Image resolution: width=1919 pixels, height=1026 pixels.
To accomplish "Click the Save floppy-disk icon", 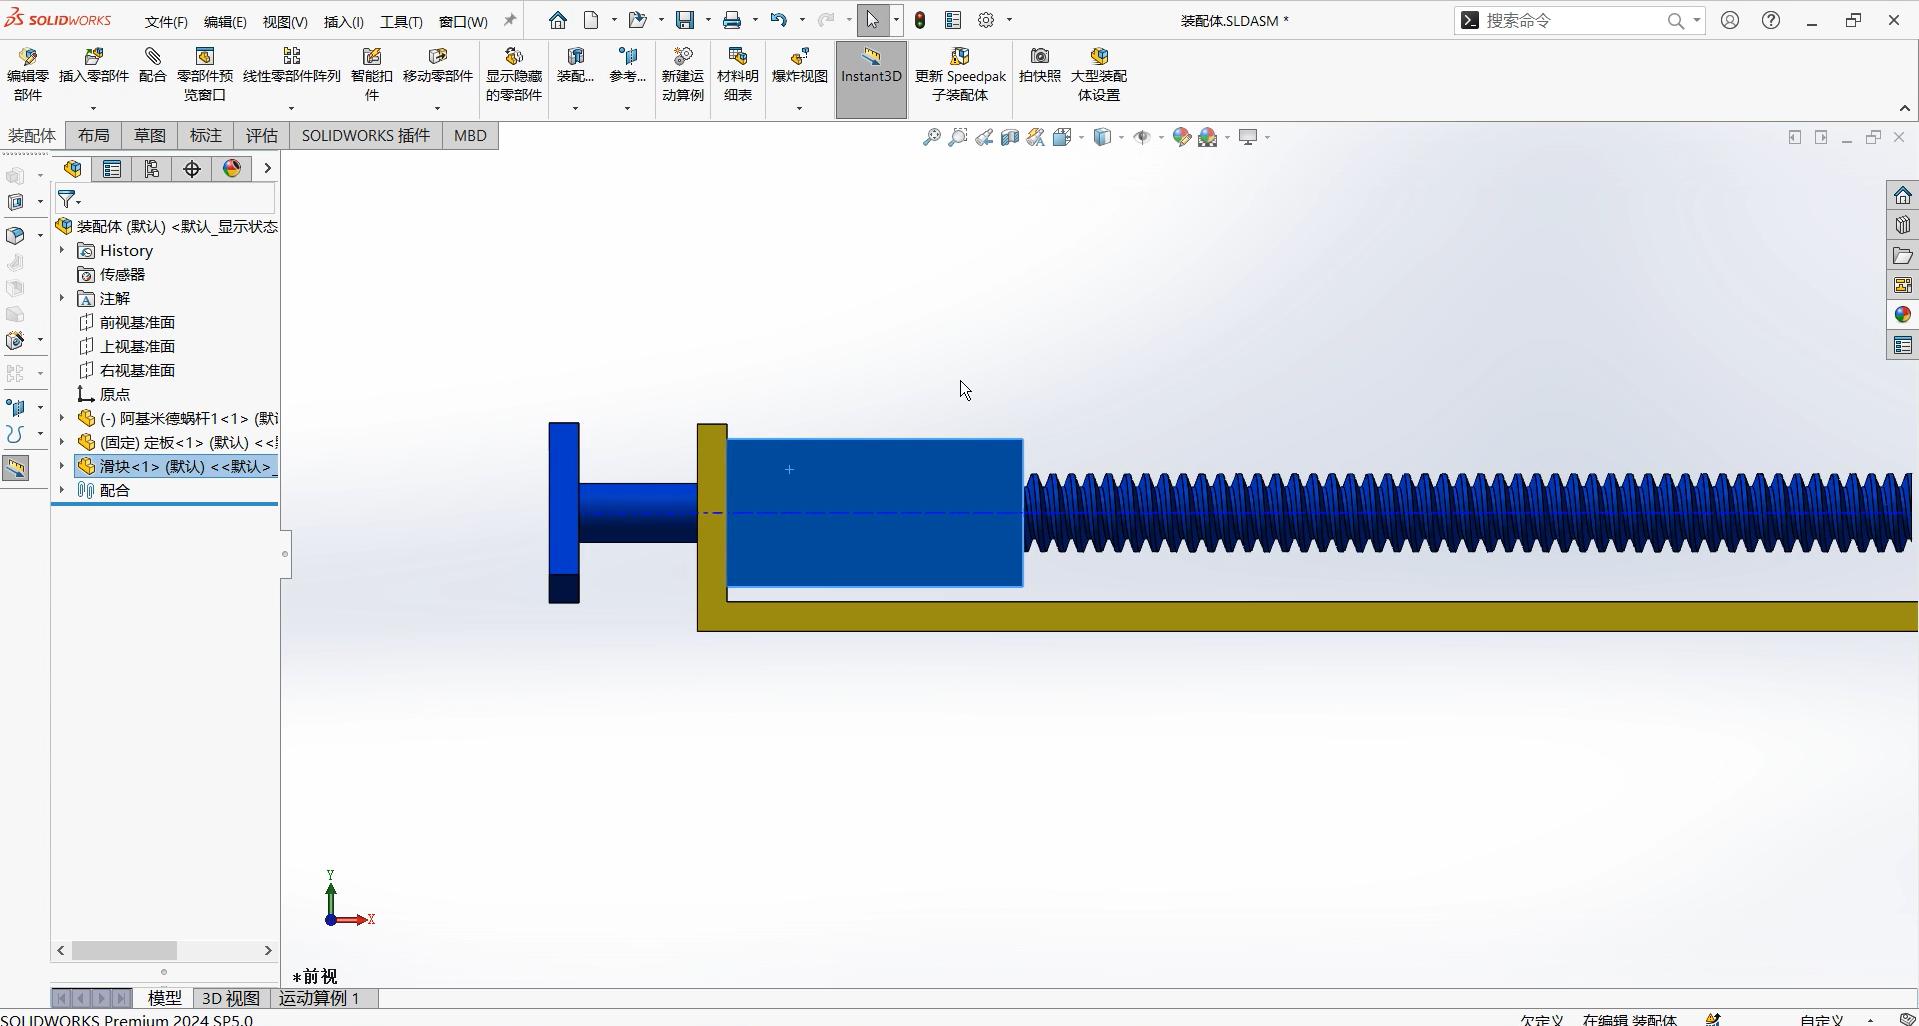I will (x=685, y=20).
